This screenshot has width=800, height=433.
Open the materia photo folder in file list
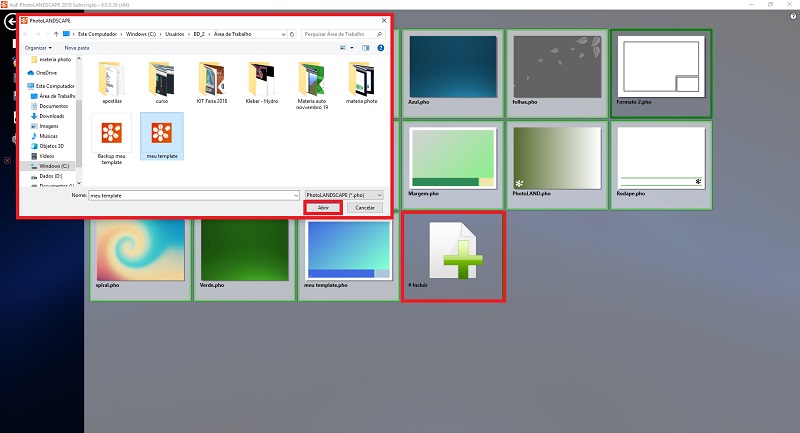[362, 83]
